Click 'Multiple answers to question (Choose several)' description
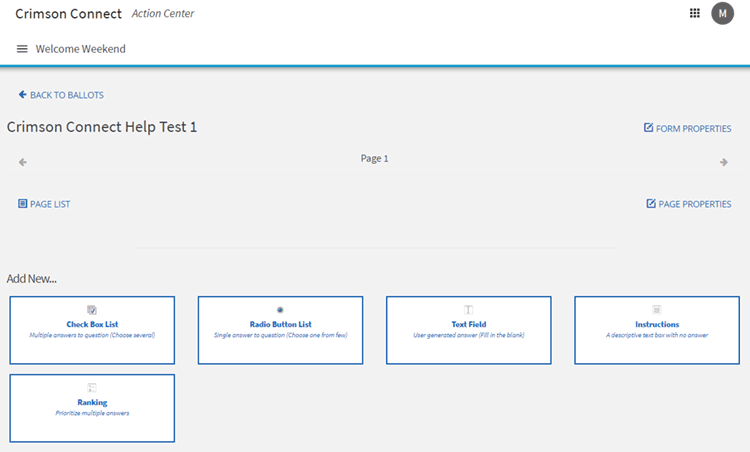The image size is (750, 452). point(92,335)
